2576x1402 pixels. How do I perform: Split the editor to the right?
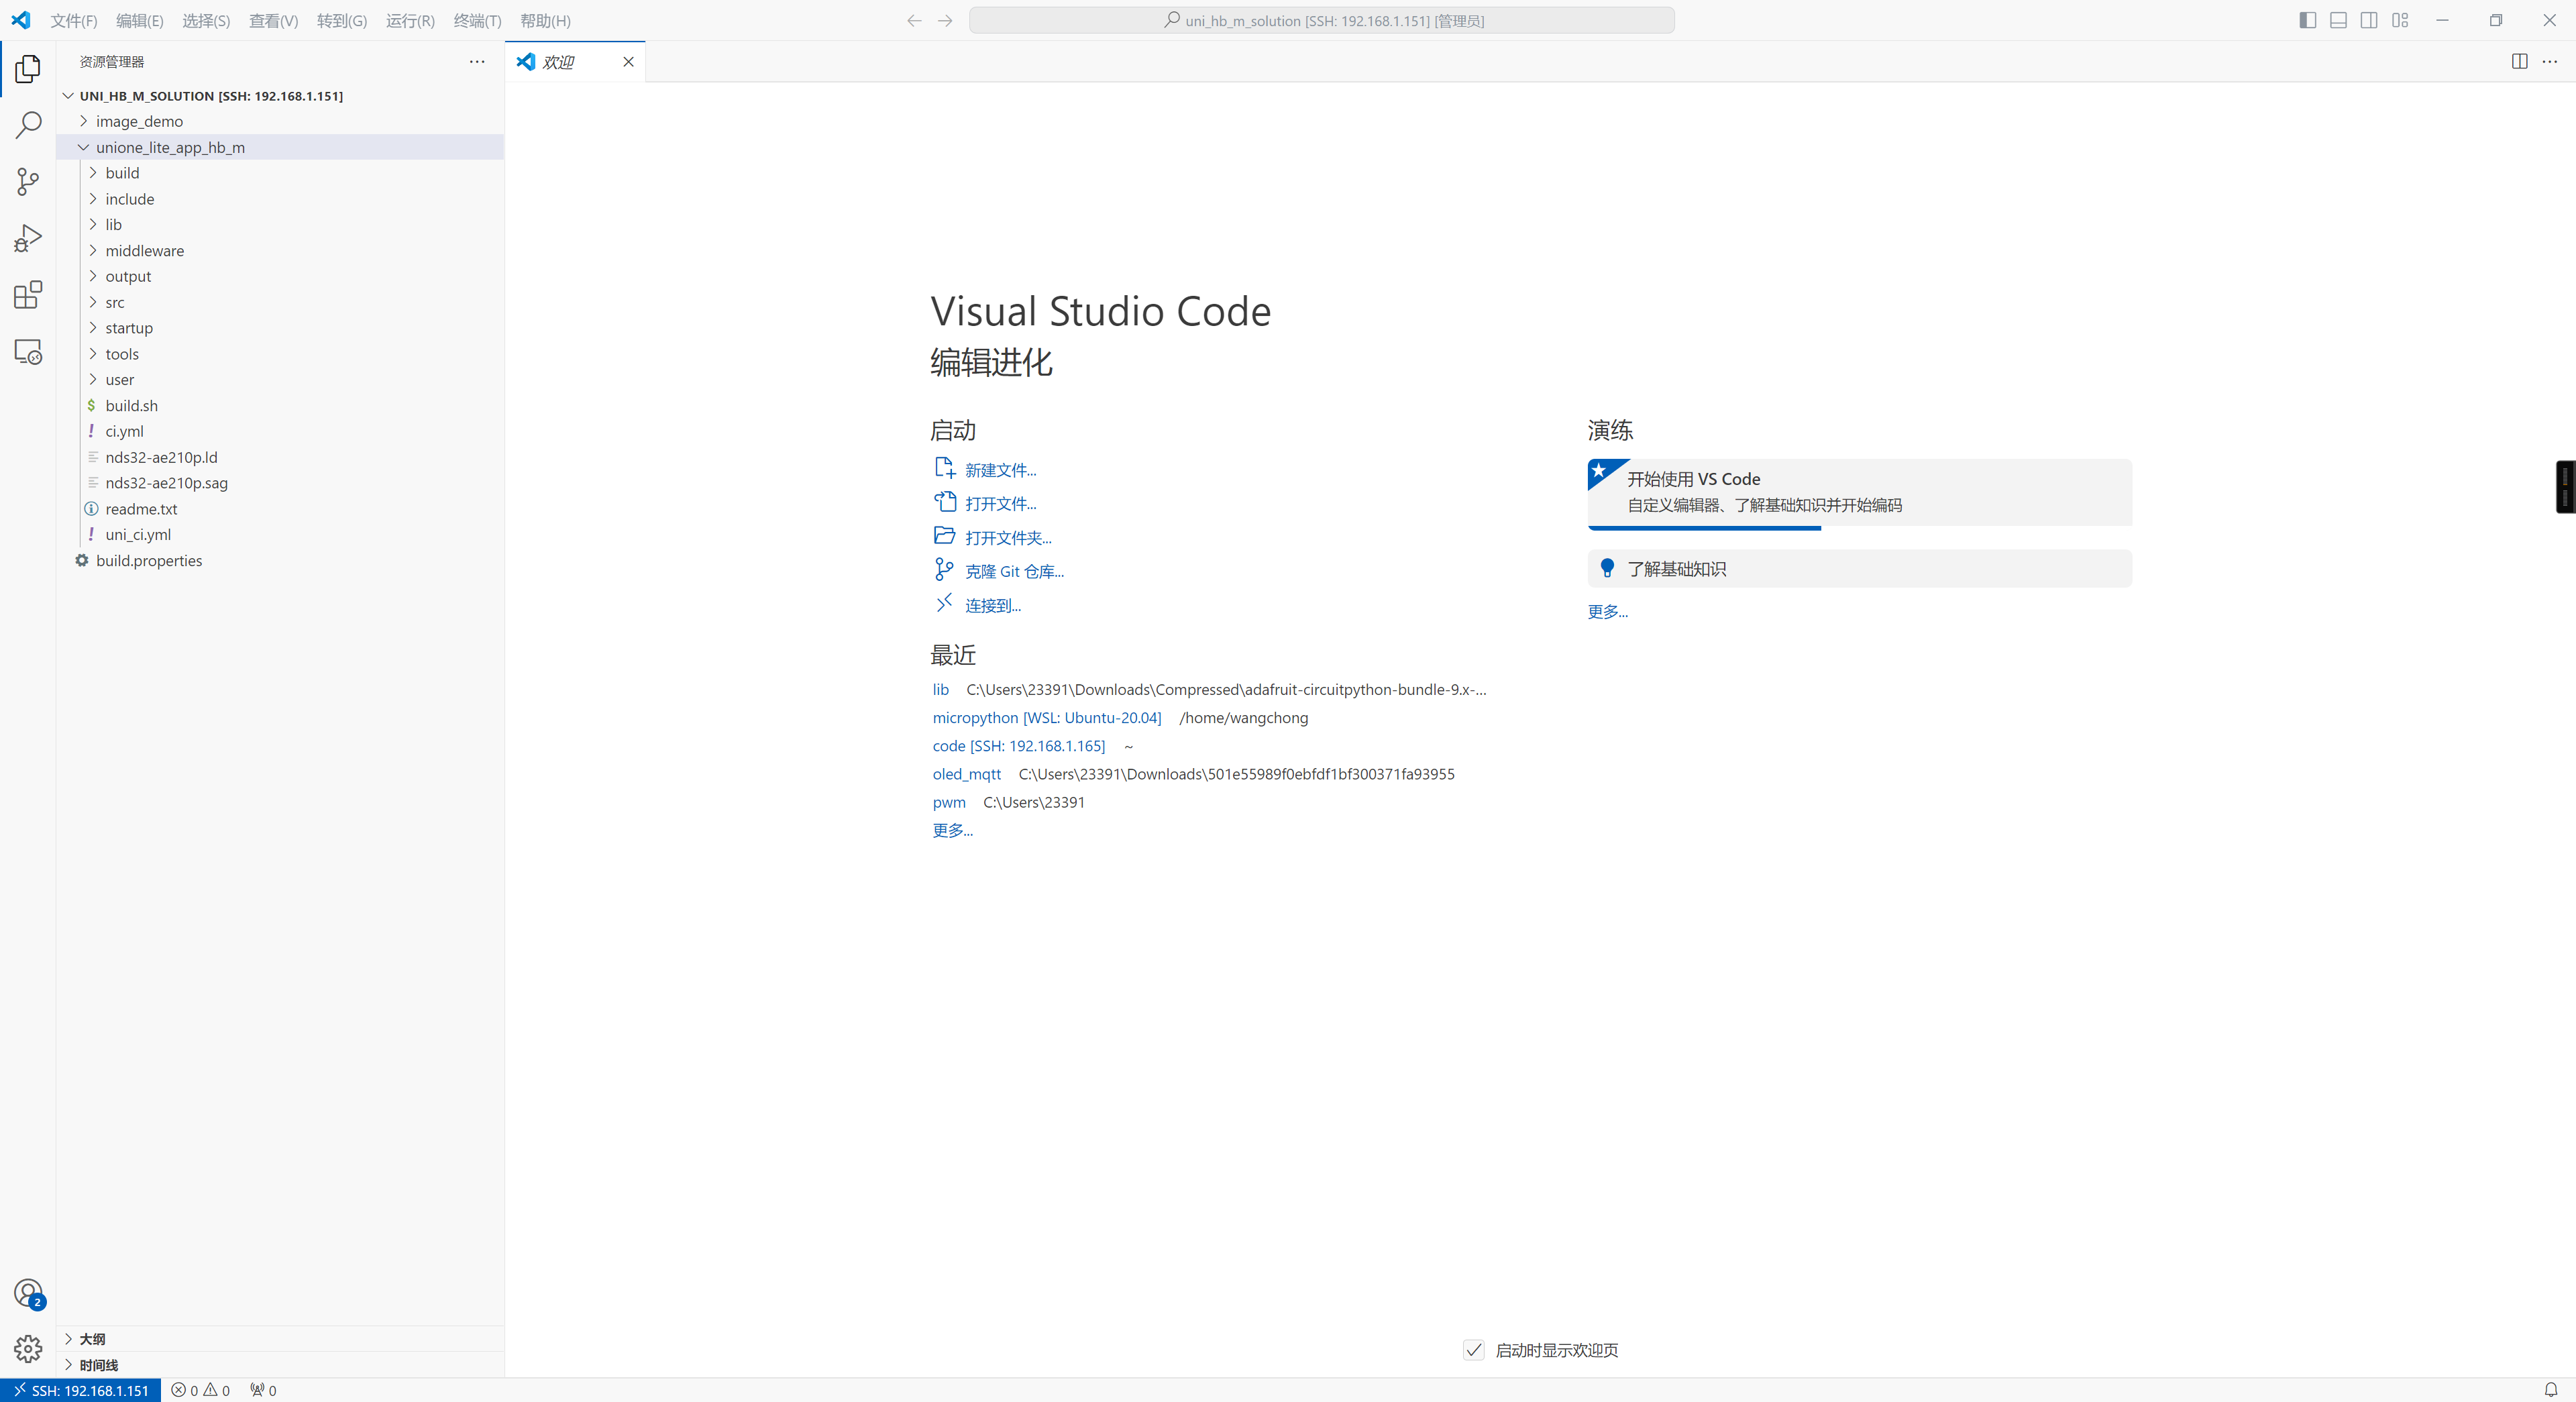[2520, 62]
